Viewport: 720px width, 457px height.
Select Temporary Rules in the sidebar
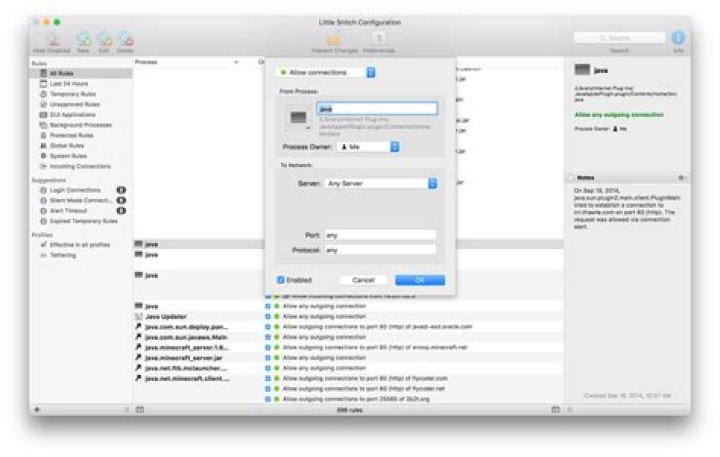73,94
